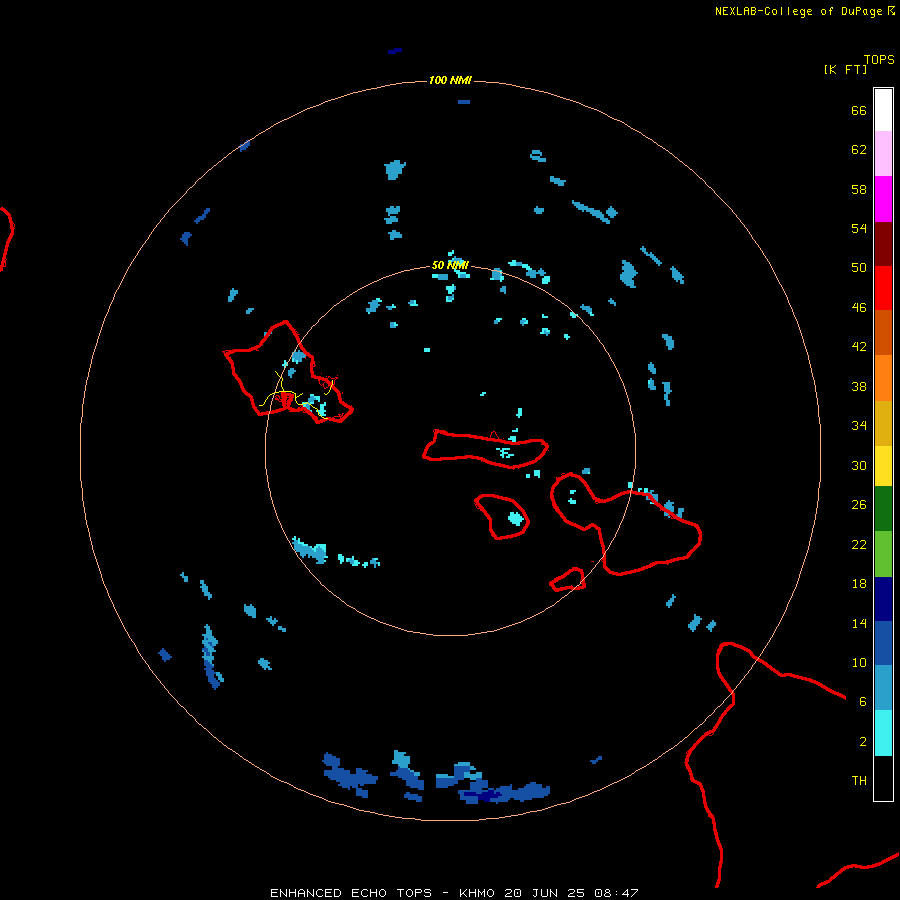This screenshot has width=900, height=900.
Task: Click the "[K FT]" units label
Action: click(x=845, y=69)
